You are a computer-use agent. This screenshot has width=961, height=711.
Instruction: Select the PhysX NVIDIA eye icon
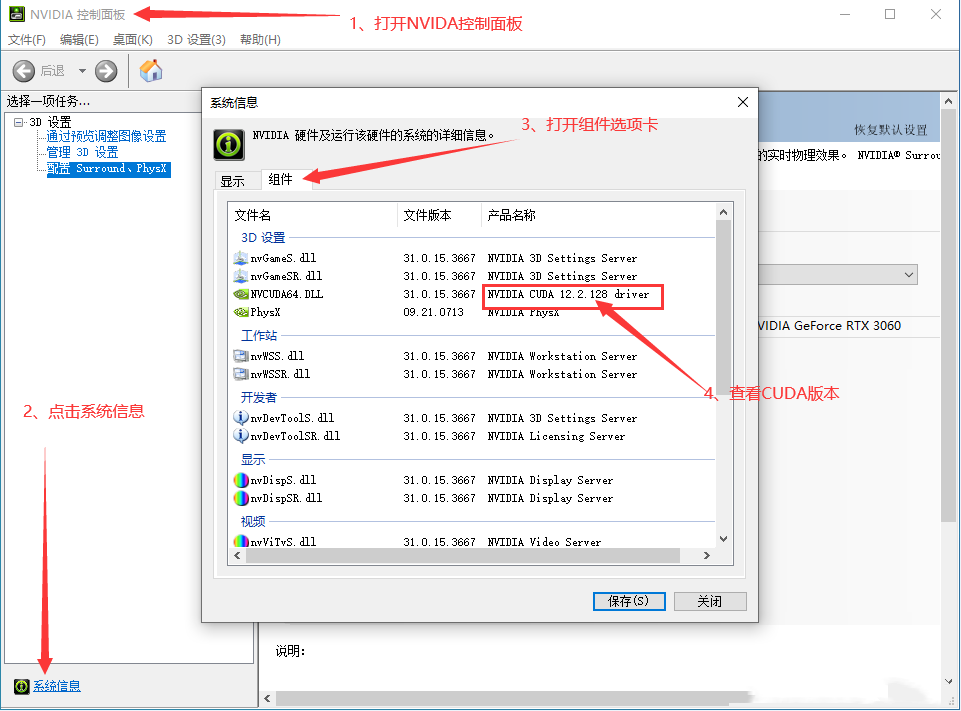click(241, 312)
